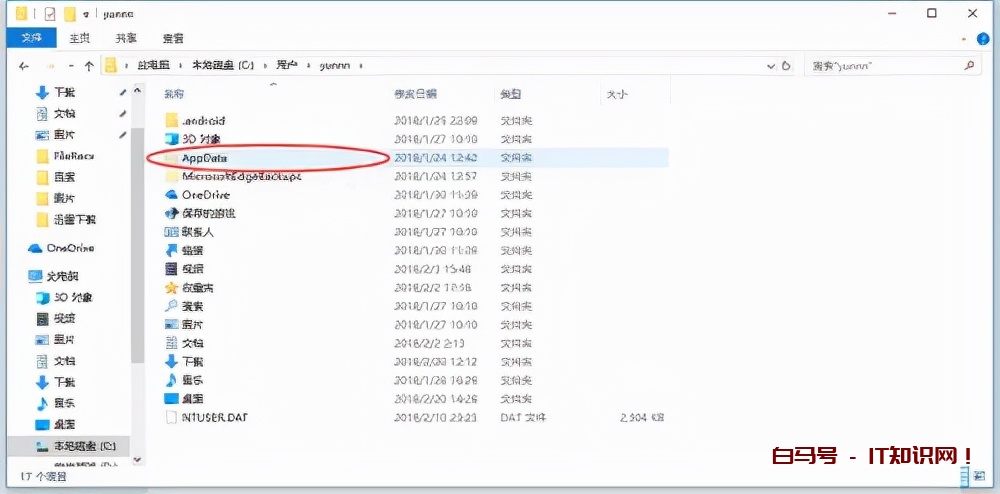The width and height of the screenshot is (1000, 494).
Task: Select the OneDrive cloud icon in file list
Action: (171, 194)
